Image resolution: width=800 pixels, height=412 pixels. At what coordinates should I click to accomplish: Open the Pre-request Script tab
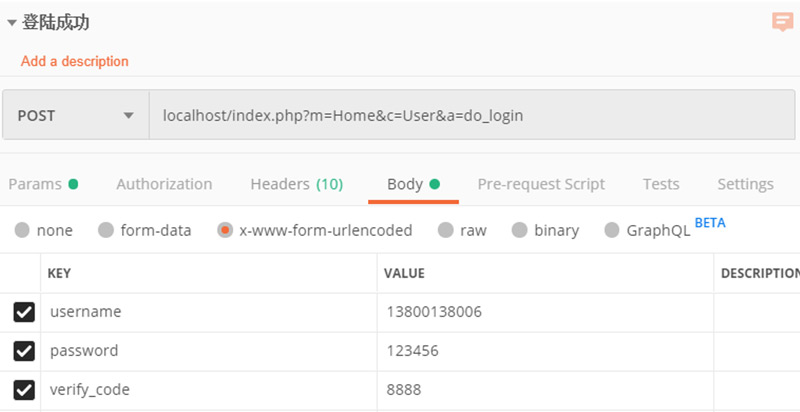(541, 184)
